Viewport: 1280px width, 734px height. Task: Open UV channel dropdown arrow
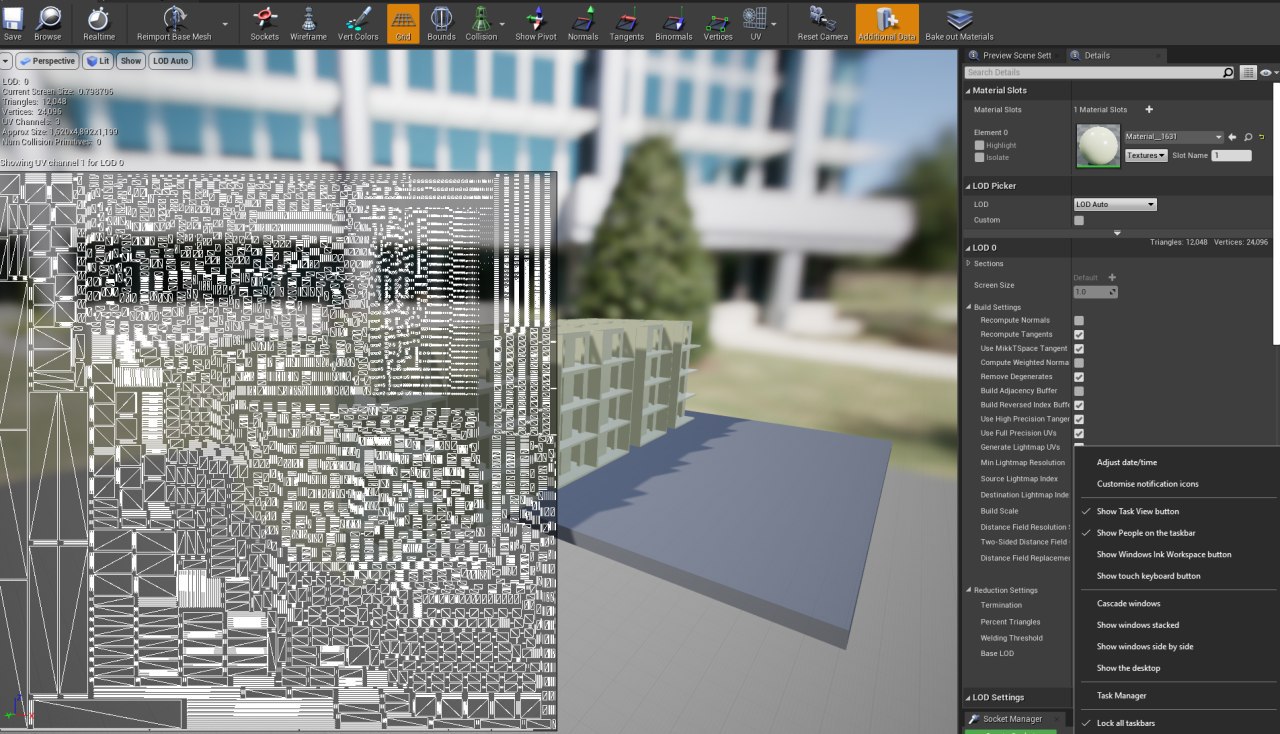(x=774, y=22)
